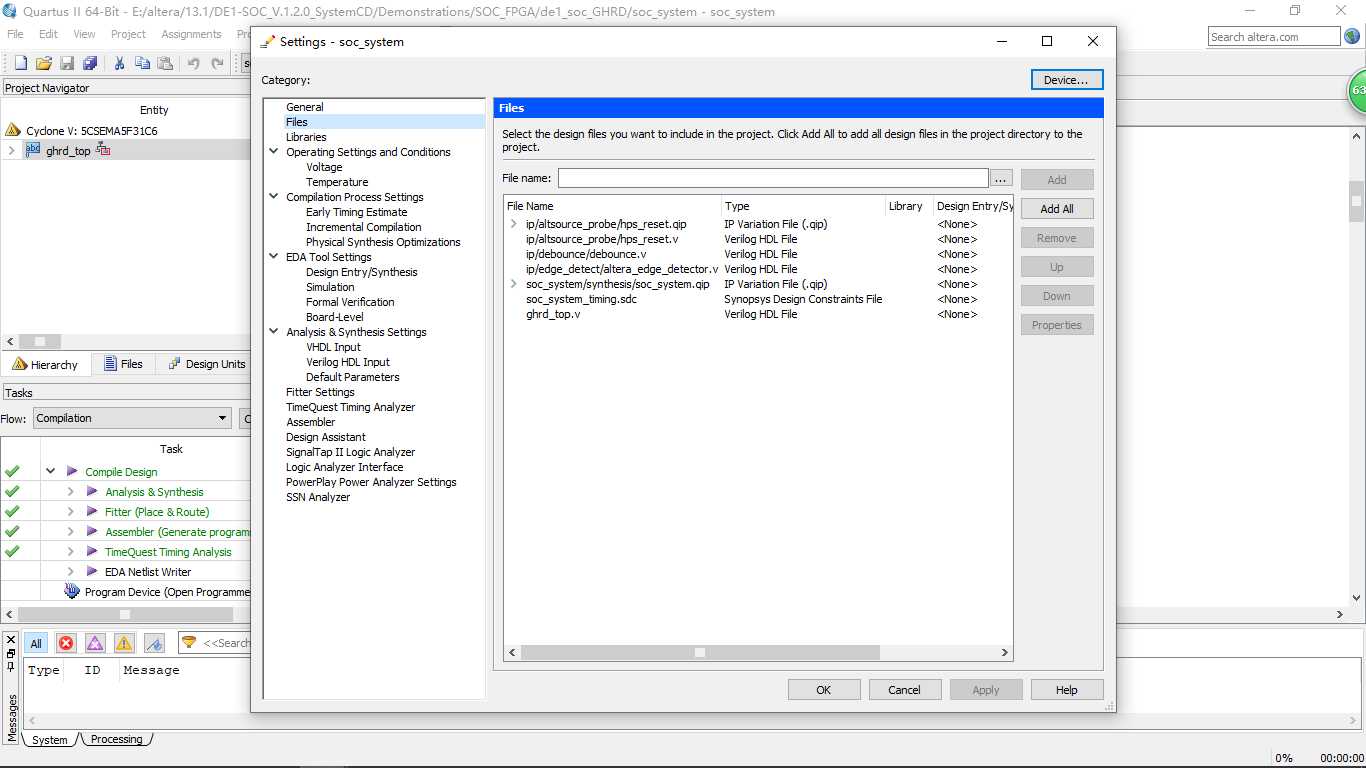
Task: Click play arrow for Fitter task
Action: 92,511
